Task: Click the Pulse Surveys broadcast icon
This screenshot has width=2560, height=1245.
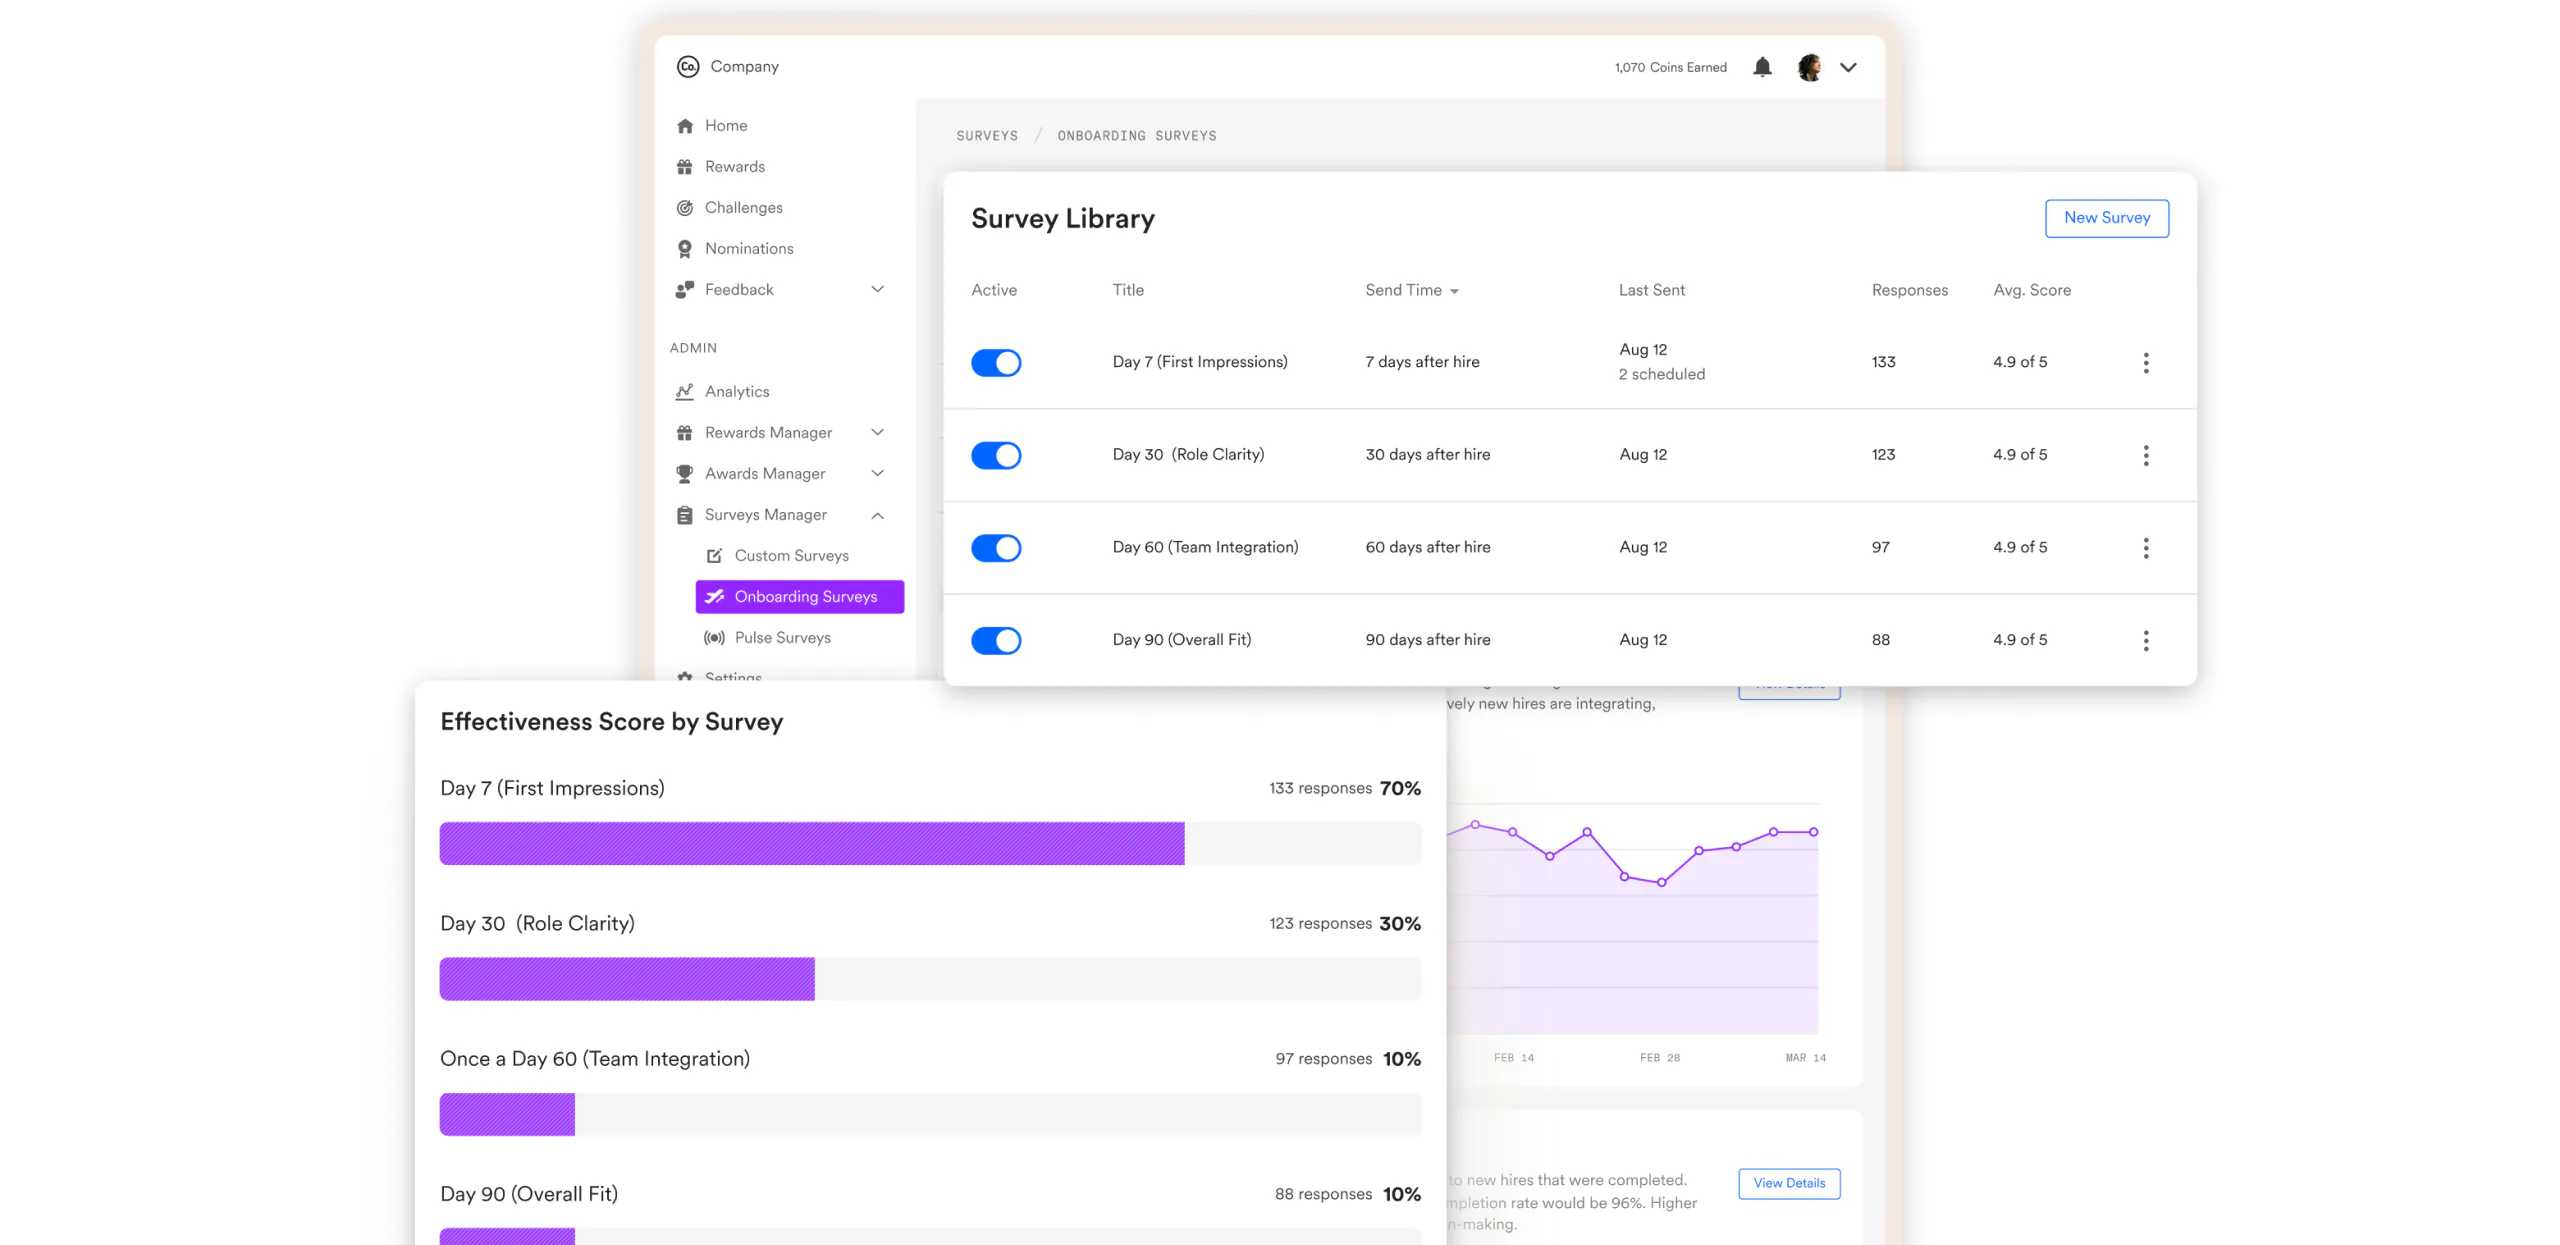Action: click(714, 638)
